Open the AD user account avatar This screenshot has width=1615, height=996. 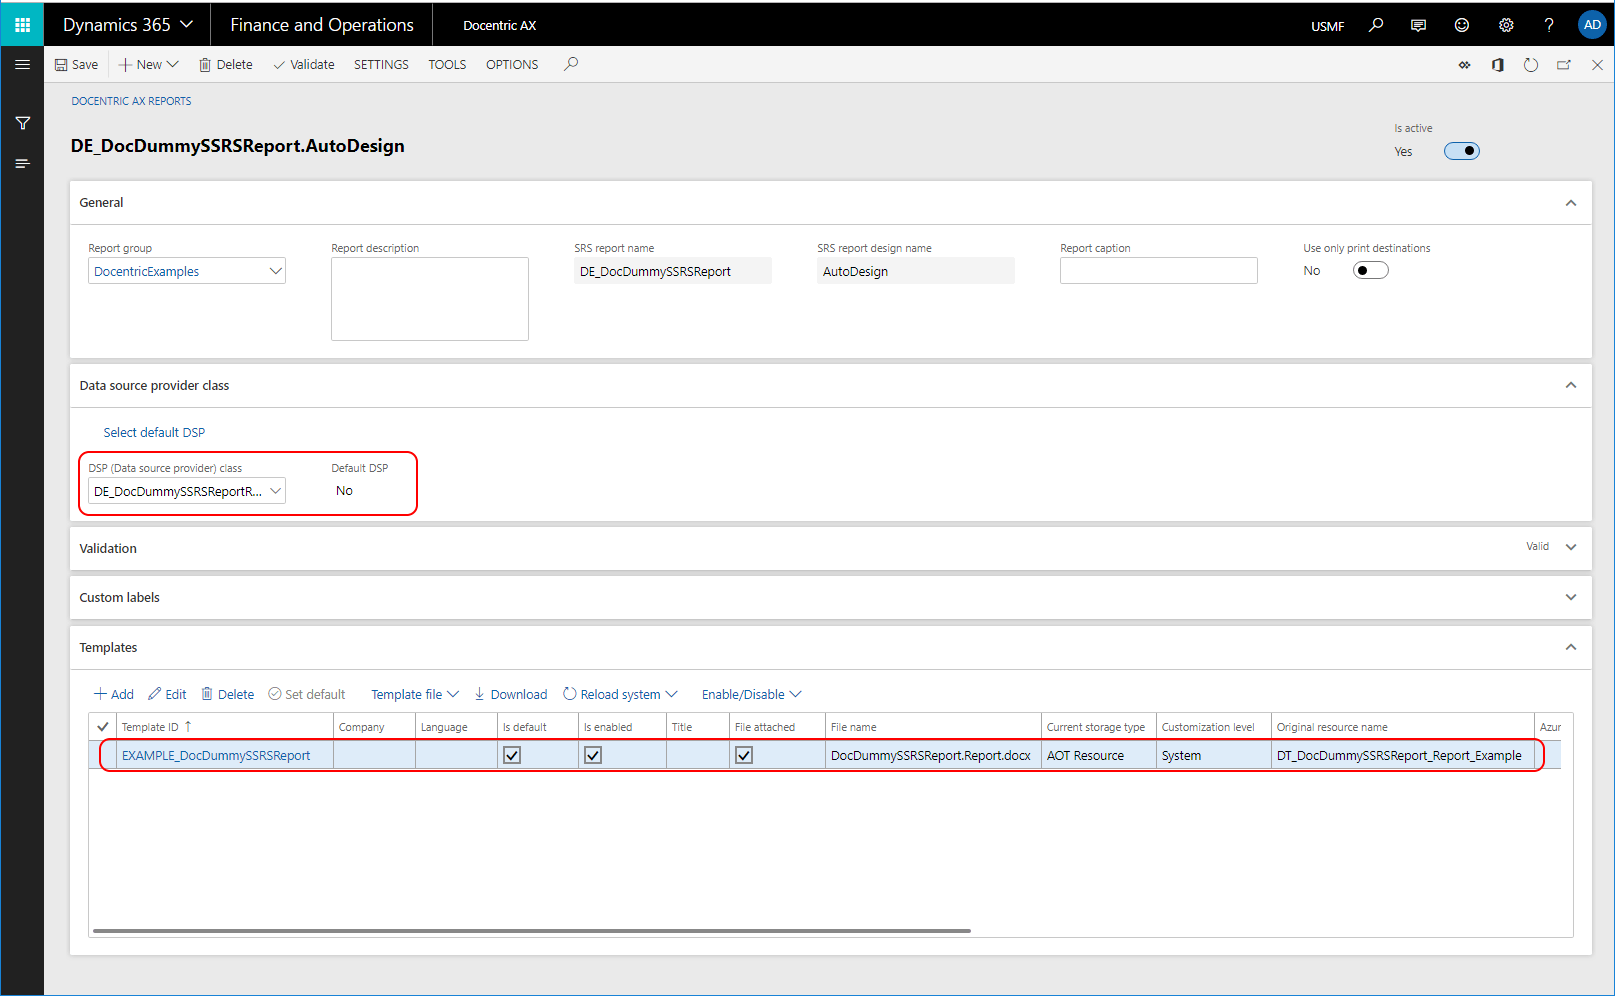point(1592,25)
